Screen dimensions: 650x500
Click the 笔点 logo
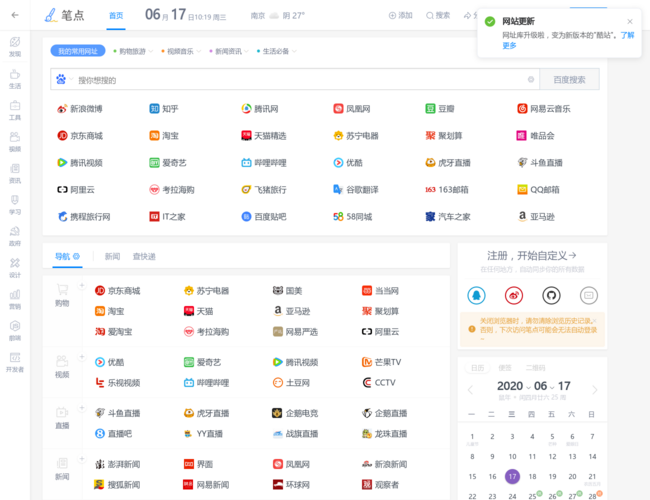click(x=64, y=15)
